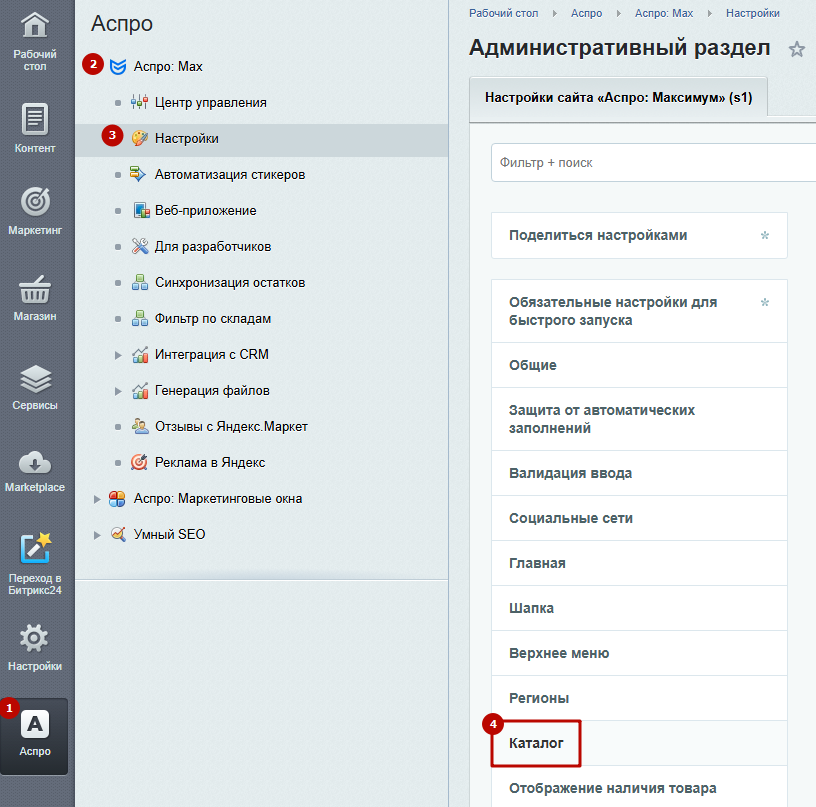Open Центр управления tree item

(x=210, y=103)
